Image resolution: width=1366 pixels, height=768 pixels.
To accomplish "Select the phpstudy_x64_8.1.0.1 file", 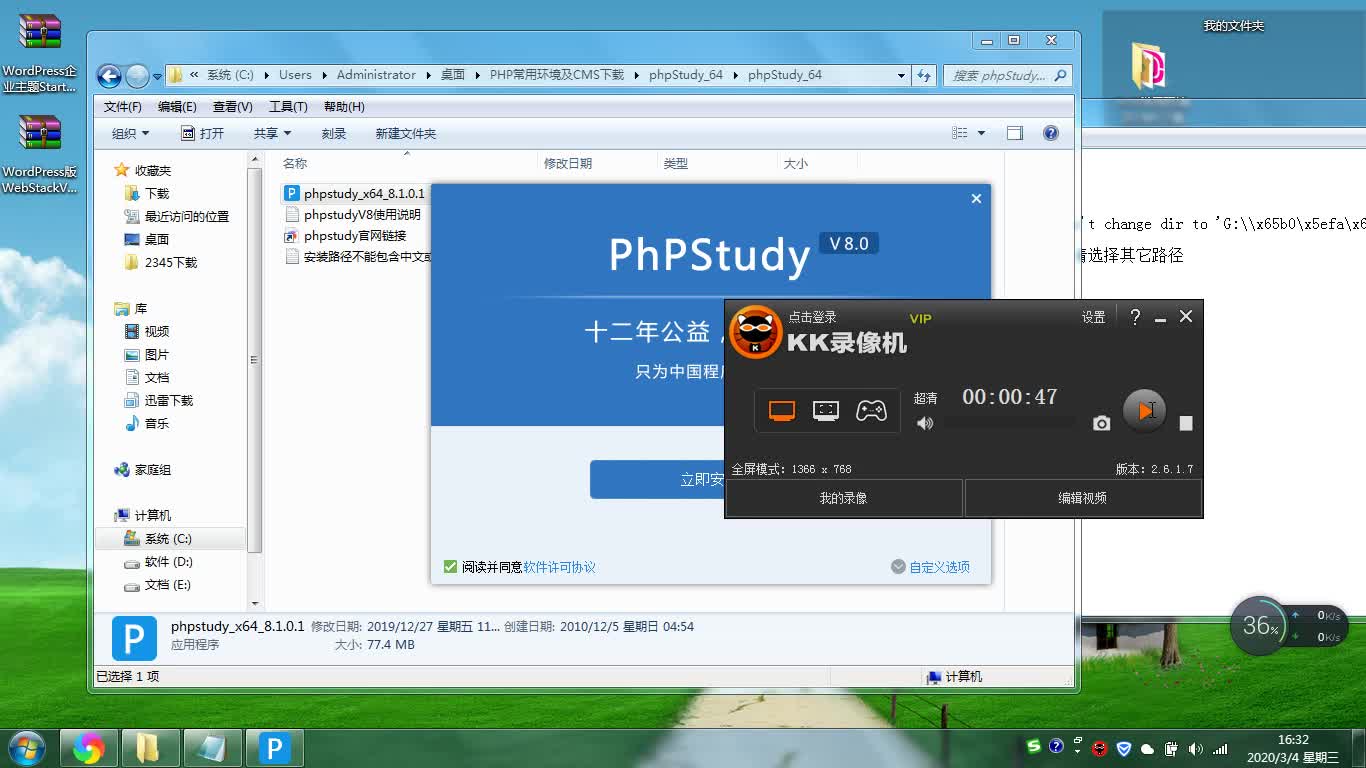I will tap(355, 194).
